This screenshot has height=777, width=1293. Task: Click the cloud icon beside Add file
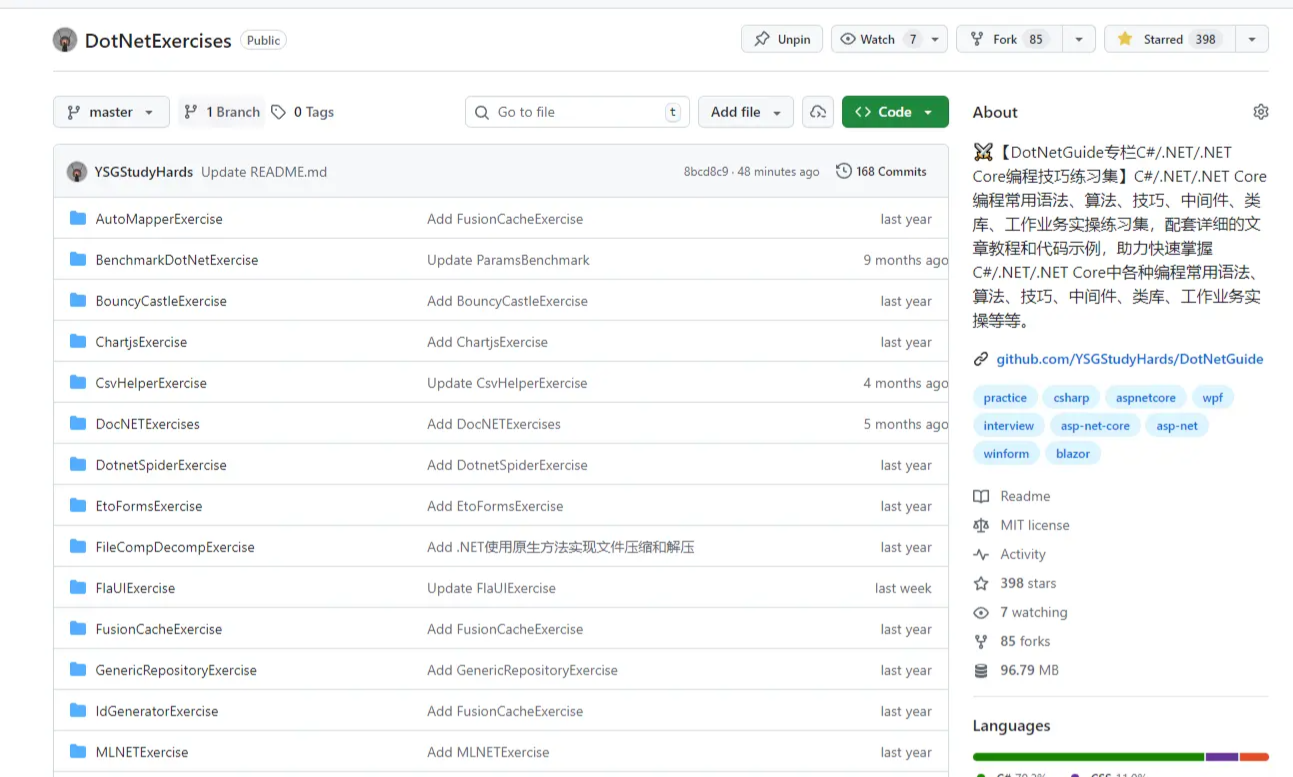pyautogui.click(x=818, y=112)
